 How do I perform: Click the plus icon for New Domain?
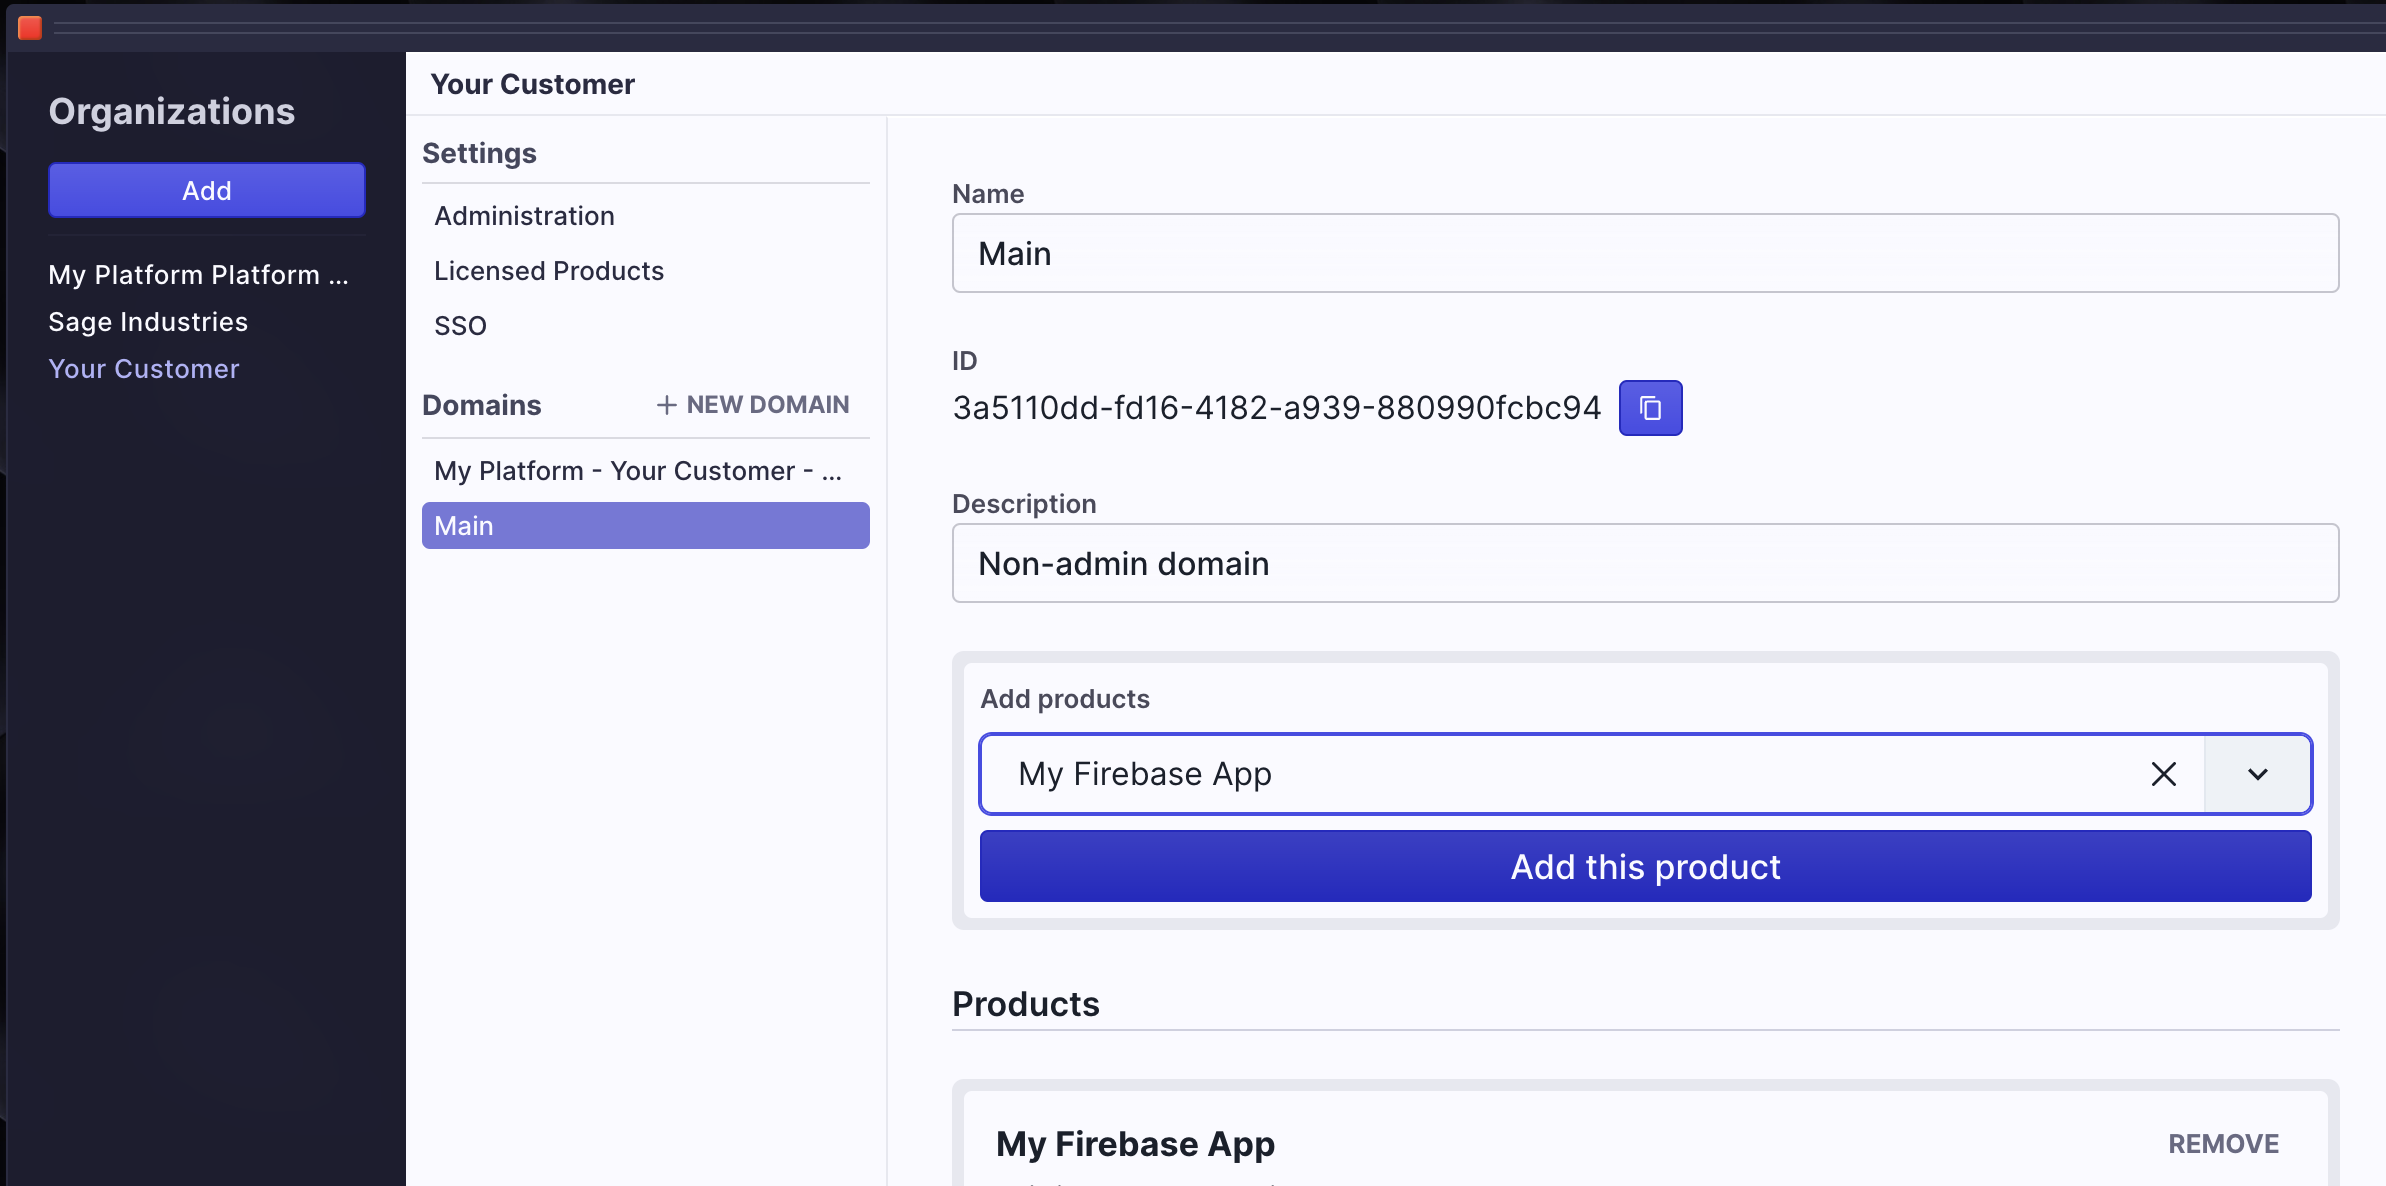tap(666, 405)
